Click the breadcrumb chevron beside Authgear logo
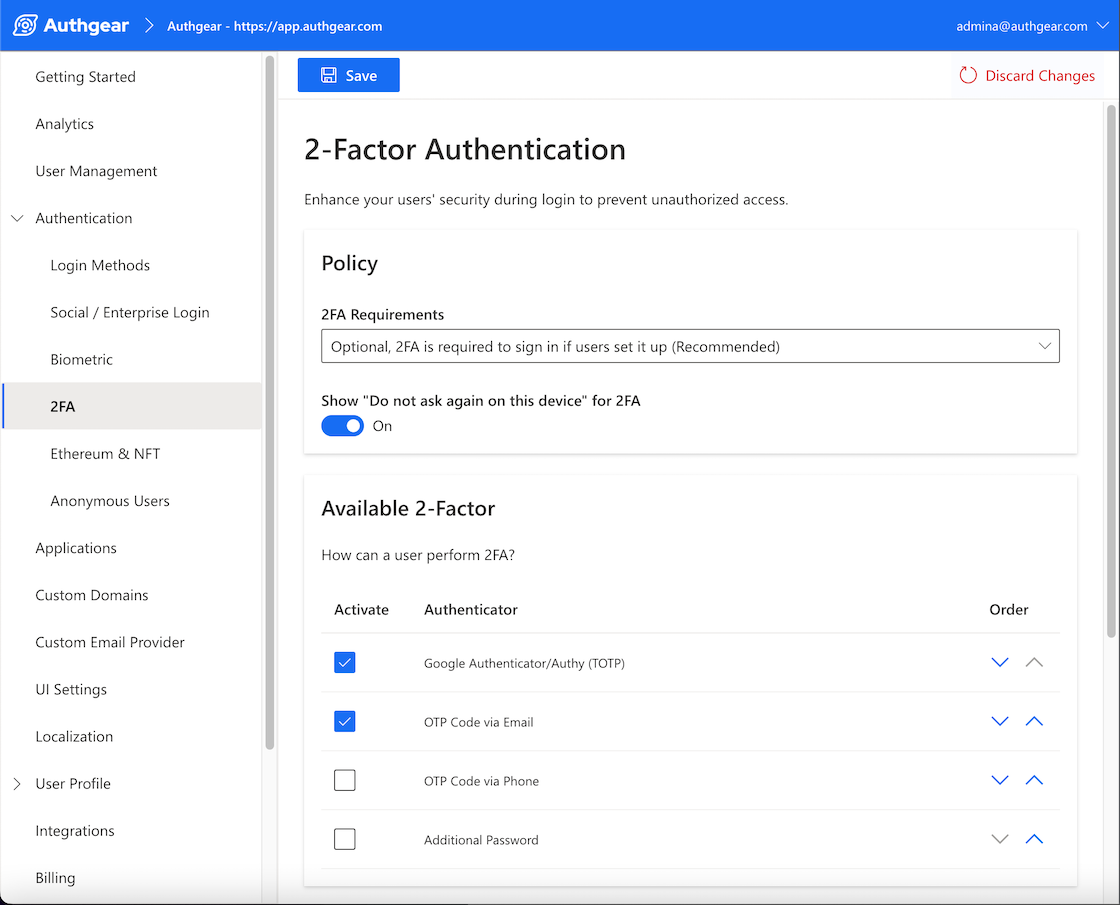1120x905 pixels. [148, 26]
